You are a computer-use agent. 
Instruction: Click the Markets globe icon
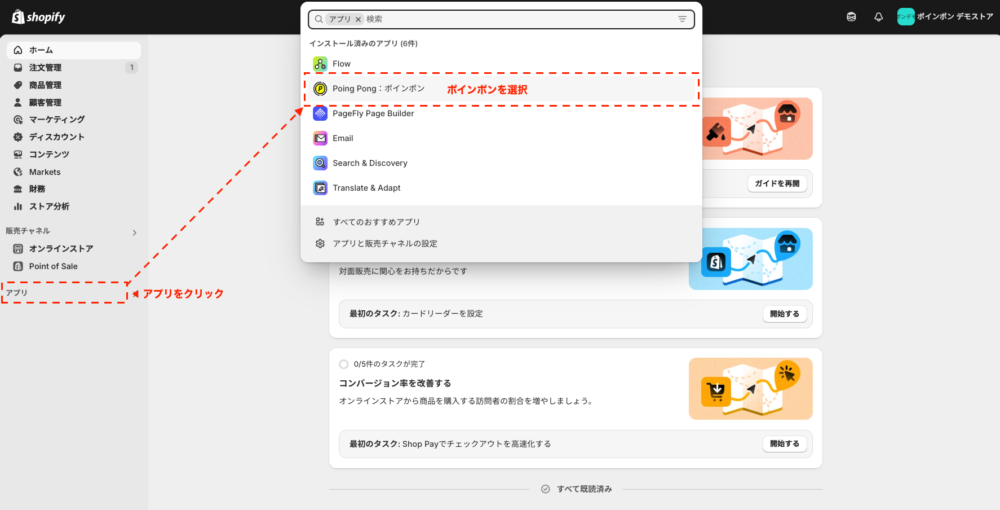coord(18,172)
